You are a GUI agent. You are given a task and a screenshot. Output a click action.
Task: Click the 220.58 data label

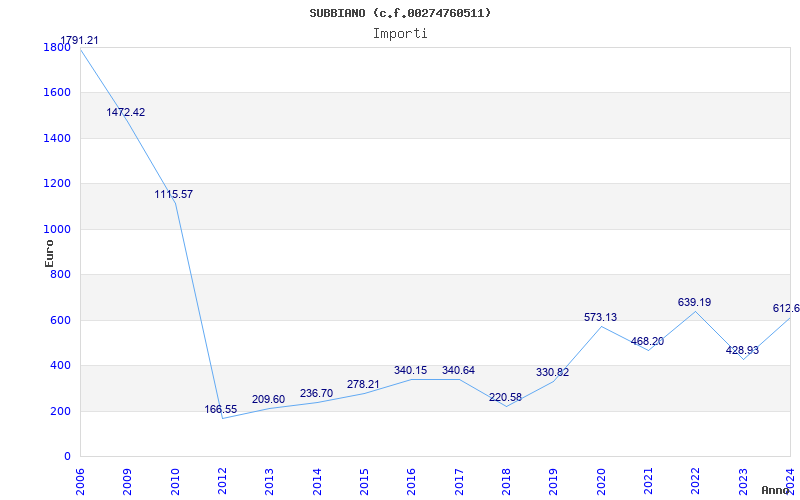pos(505,397)
